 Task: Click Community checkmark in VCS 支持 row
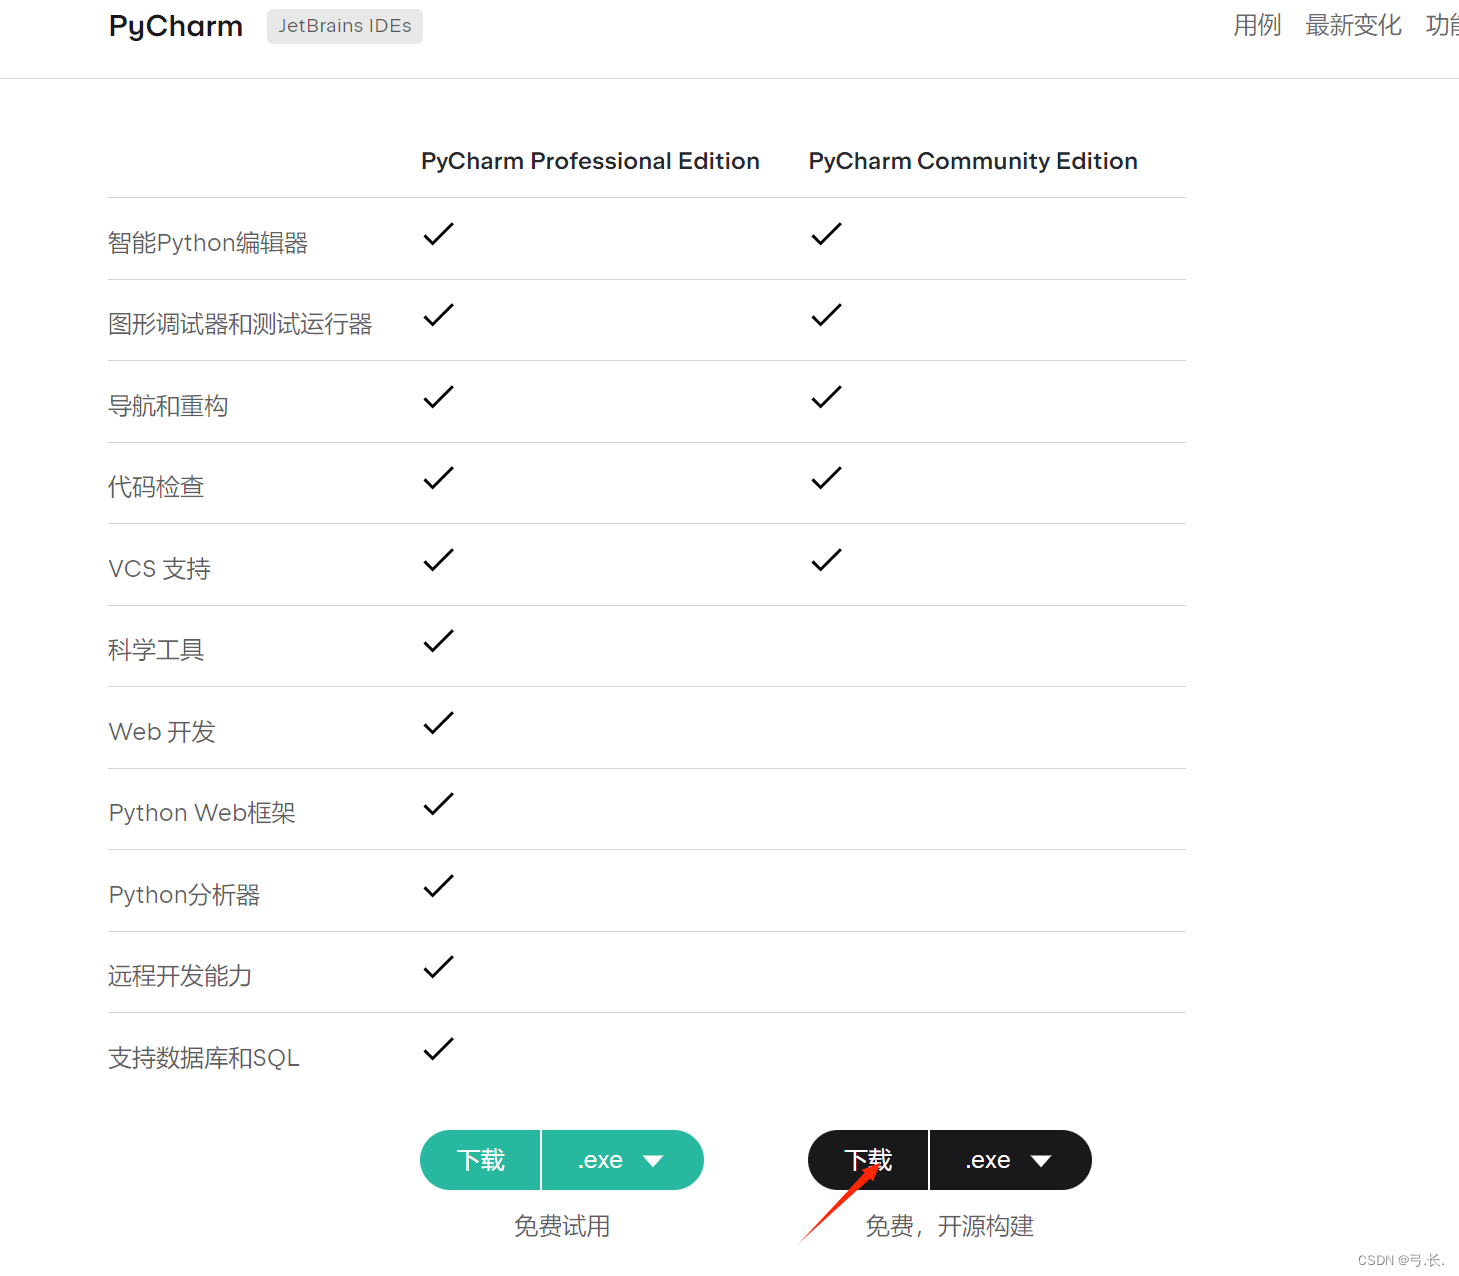(x=826, y=560)
